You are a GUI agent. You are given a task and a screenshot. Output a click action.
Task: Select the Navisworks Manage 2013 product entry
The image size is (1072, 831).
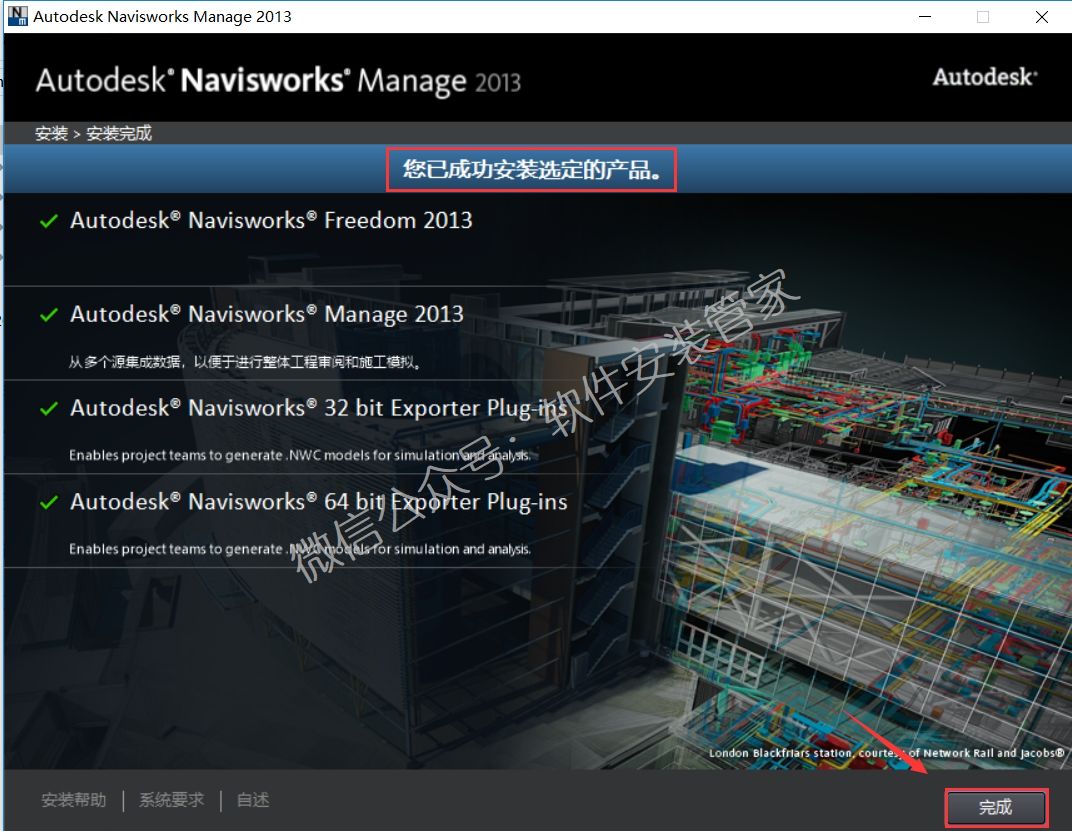coord(267,315)
